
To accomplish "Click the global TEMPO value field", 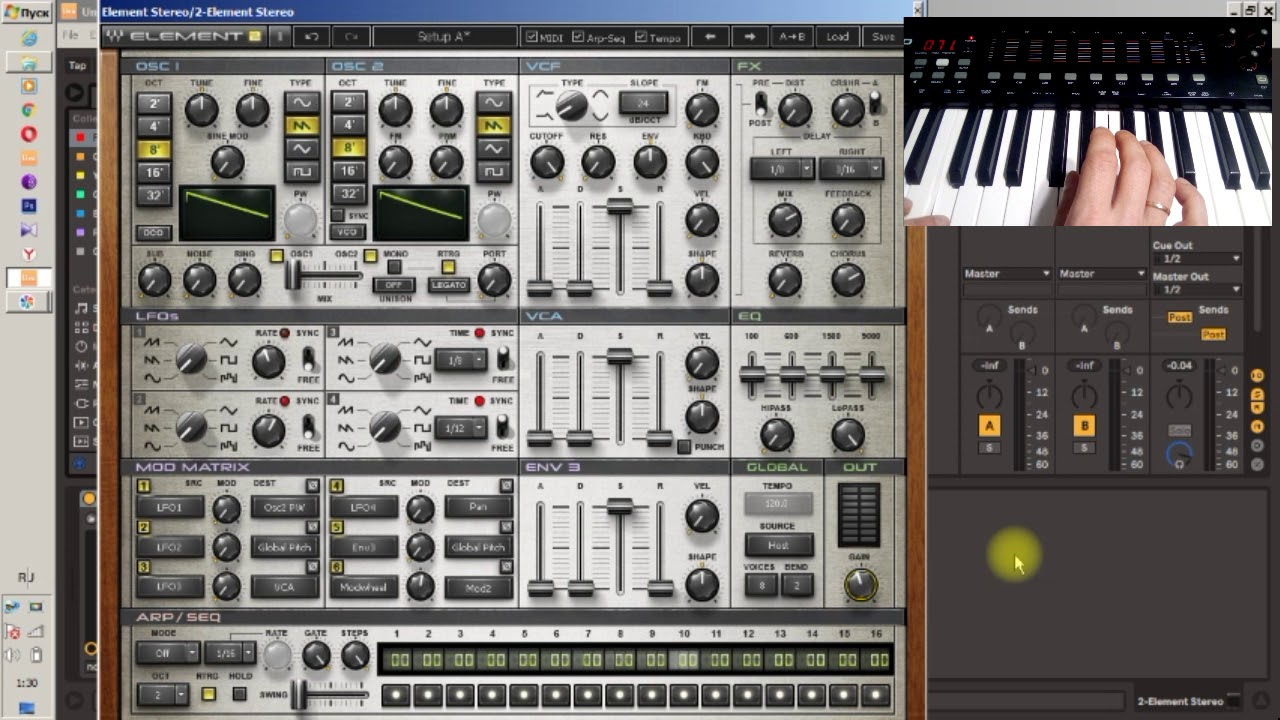I will click(778, 504).
